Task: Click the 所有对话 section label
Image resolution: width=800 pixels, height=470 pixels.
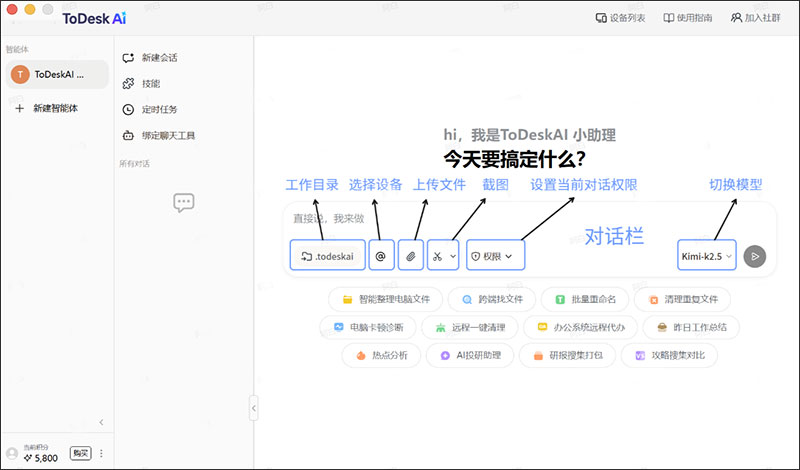Action: click(135, 164)
